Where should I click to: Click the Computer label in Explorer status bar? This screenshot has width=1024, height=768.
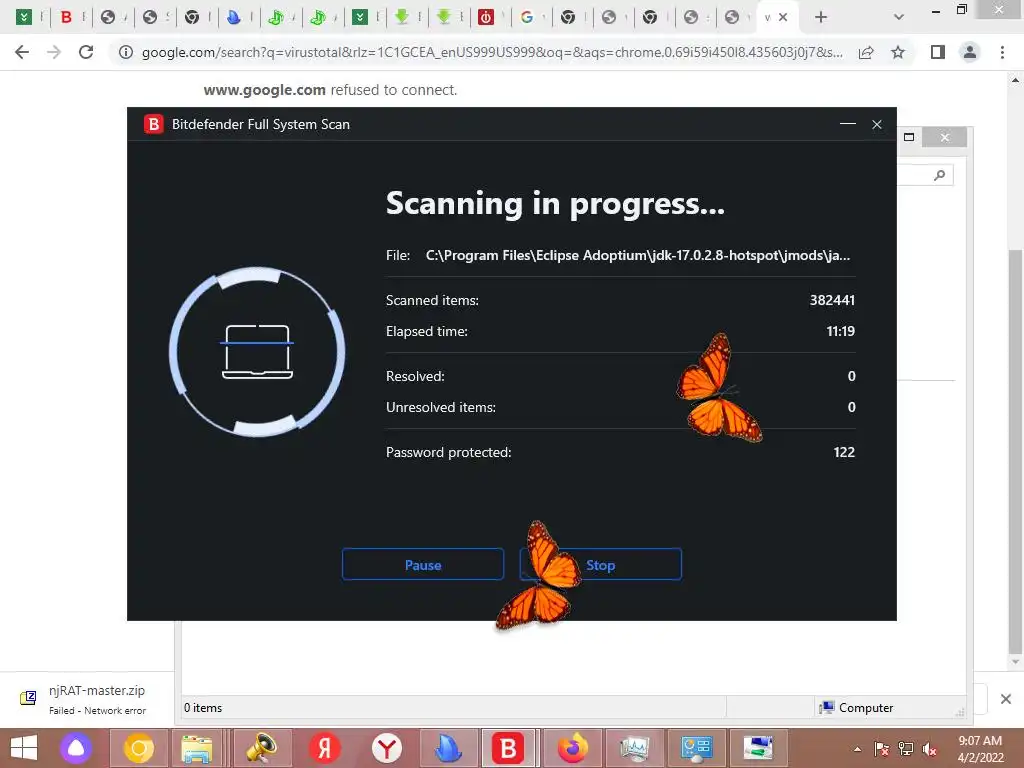pyautogui.click(x=866, y=708)
